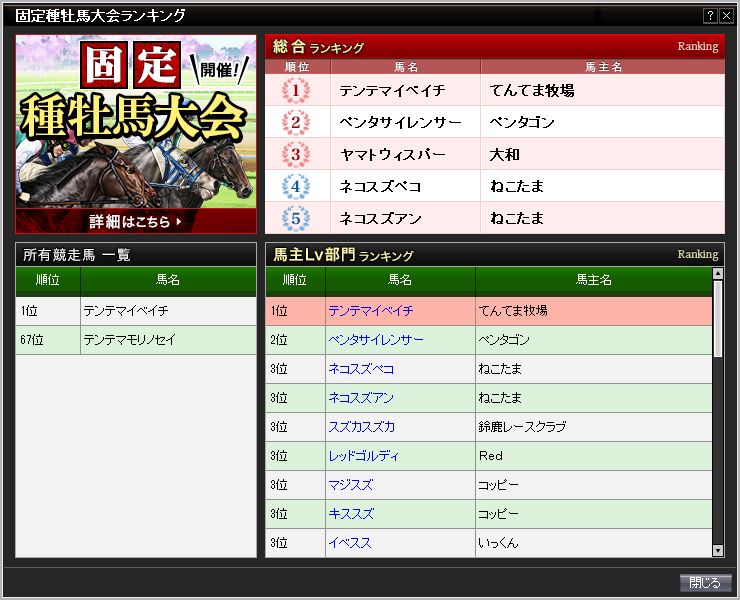Click owner ペンタゴン in 総合ランキング
The height and width of the screenshot is (600, 740).
click(522, 122)
